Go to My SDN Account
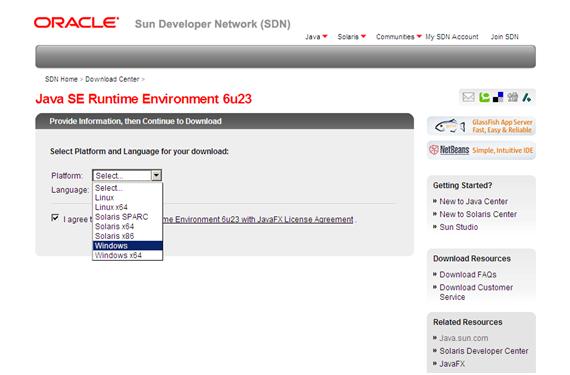 pos(452,37)
